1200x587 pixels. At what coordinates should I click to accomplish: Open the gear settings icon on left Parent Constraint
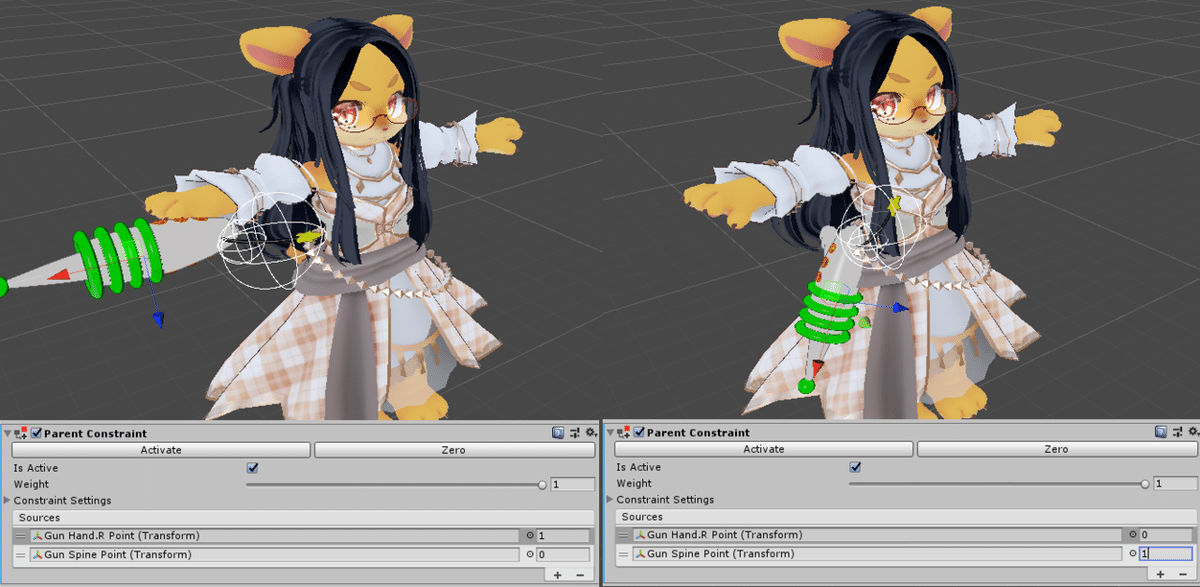[588, 433]
